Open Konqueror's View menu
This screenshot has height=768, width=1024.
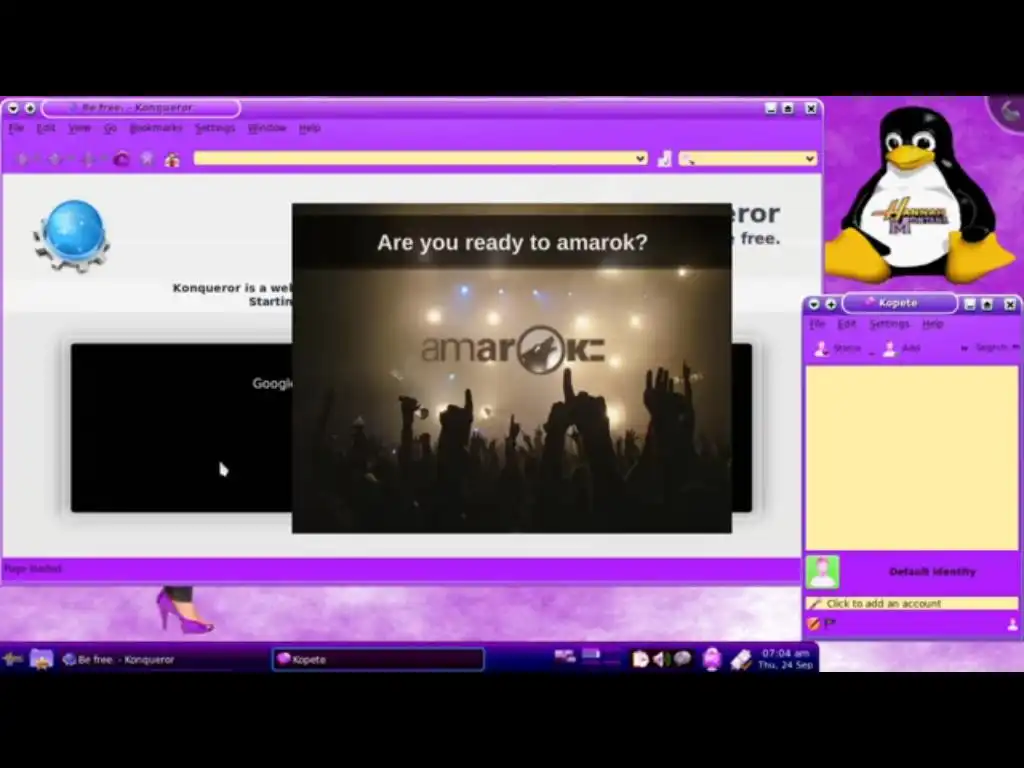pyautogui.click(x=80, y=128)
